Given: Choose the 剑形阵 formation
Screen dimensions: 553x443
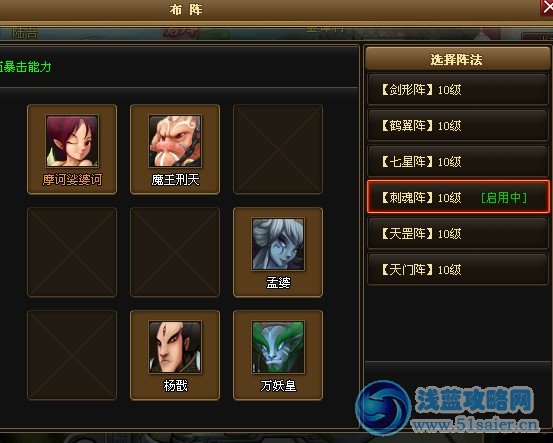Looking at the screenshot, I should [458, 89].
